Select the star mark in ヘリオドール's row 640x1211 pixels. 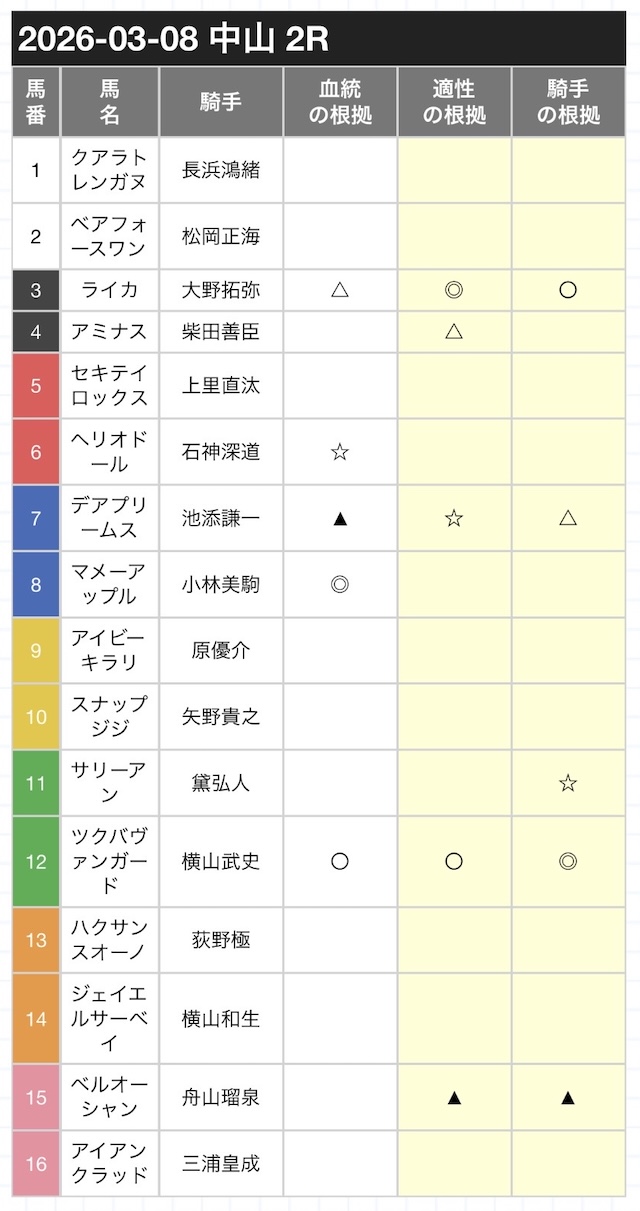click(340, 452)
